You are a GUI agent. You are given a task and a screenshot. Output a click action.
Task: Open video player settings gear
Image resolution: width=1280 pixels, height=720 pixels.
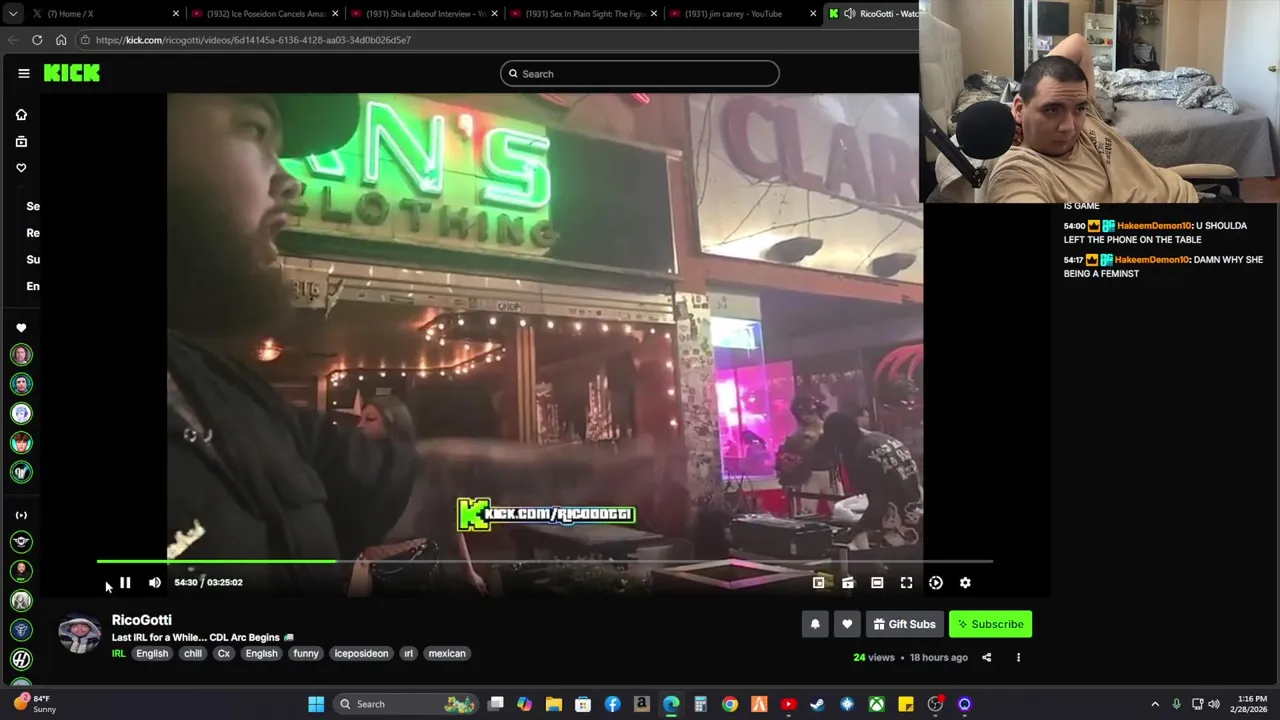(965, 582)
